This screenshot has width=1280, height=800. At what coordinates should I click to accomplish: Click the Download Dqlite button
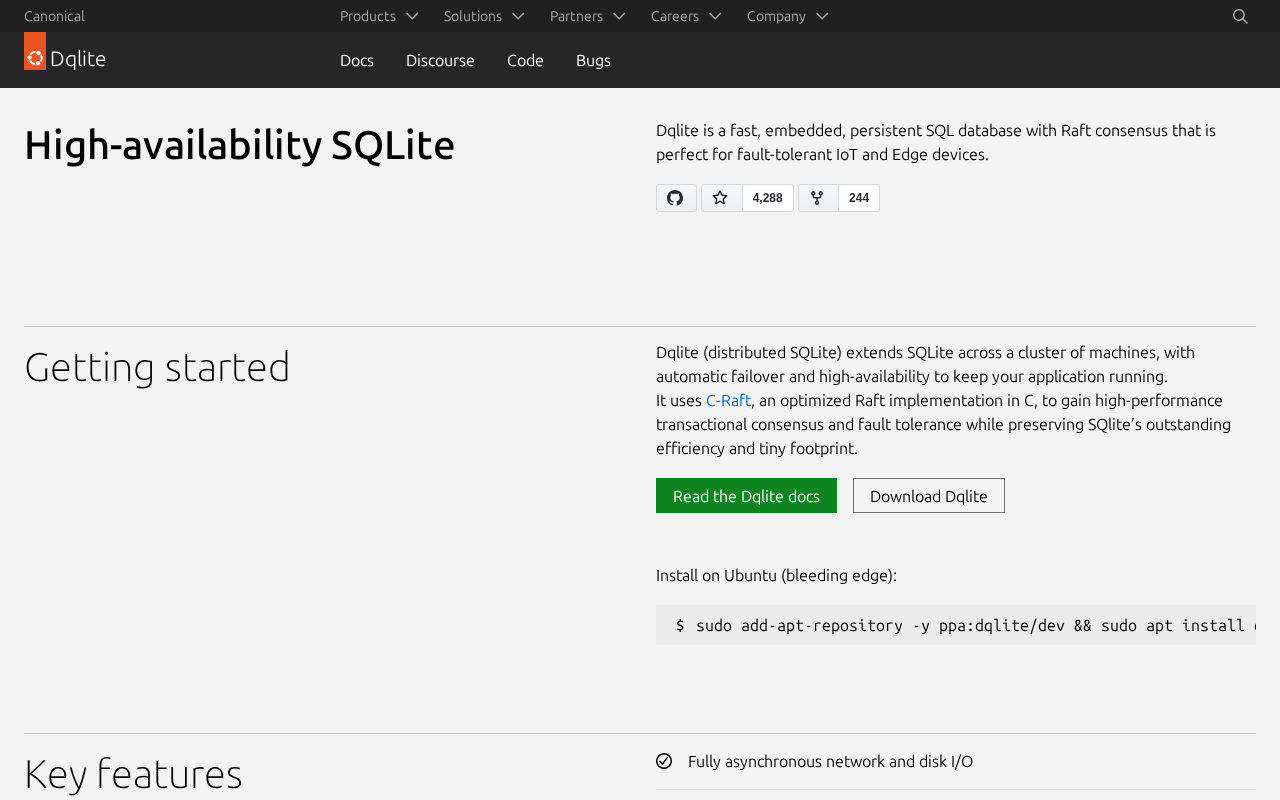click(929, 496)
